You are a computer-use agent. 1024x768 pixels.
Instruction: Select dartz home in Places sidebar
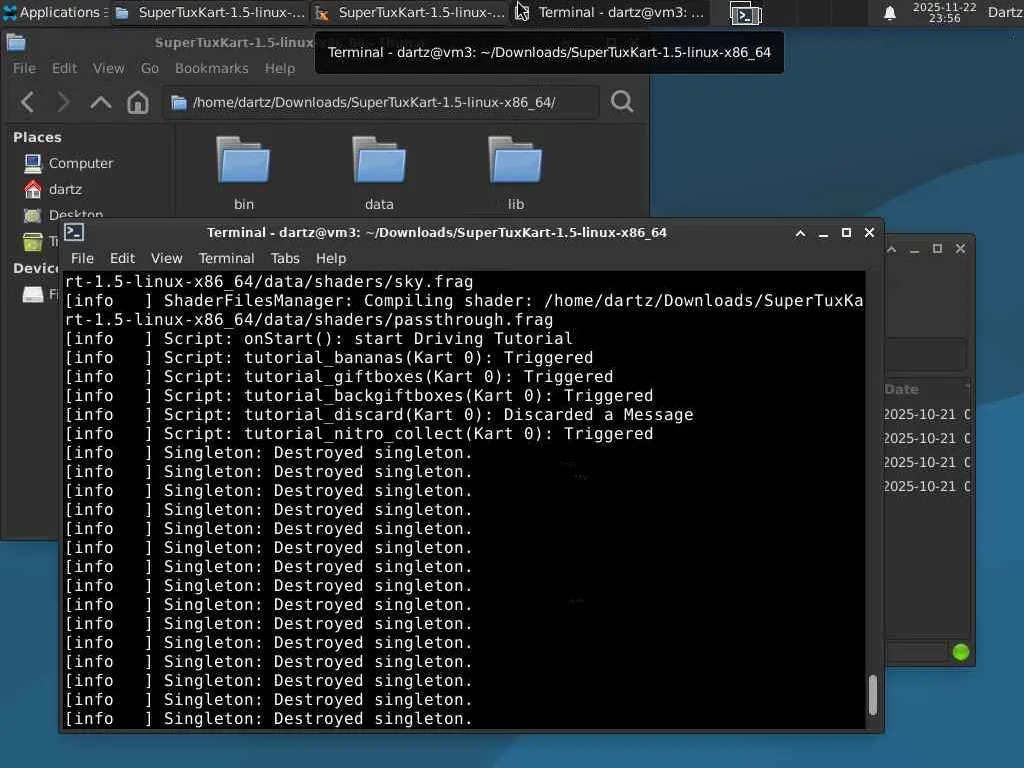point(53,189)
